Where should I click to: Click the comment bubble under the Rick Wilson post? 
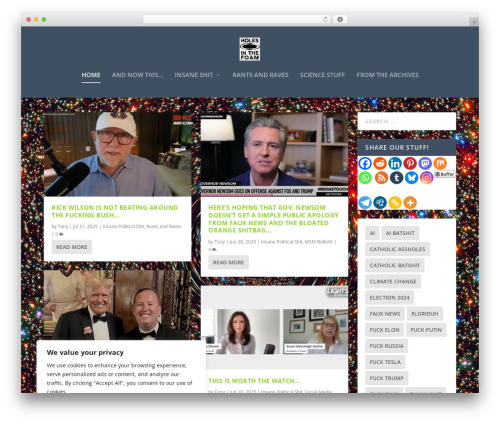(x=61, y=234)
